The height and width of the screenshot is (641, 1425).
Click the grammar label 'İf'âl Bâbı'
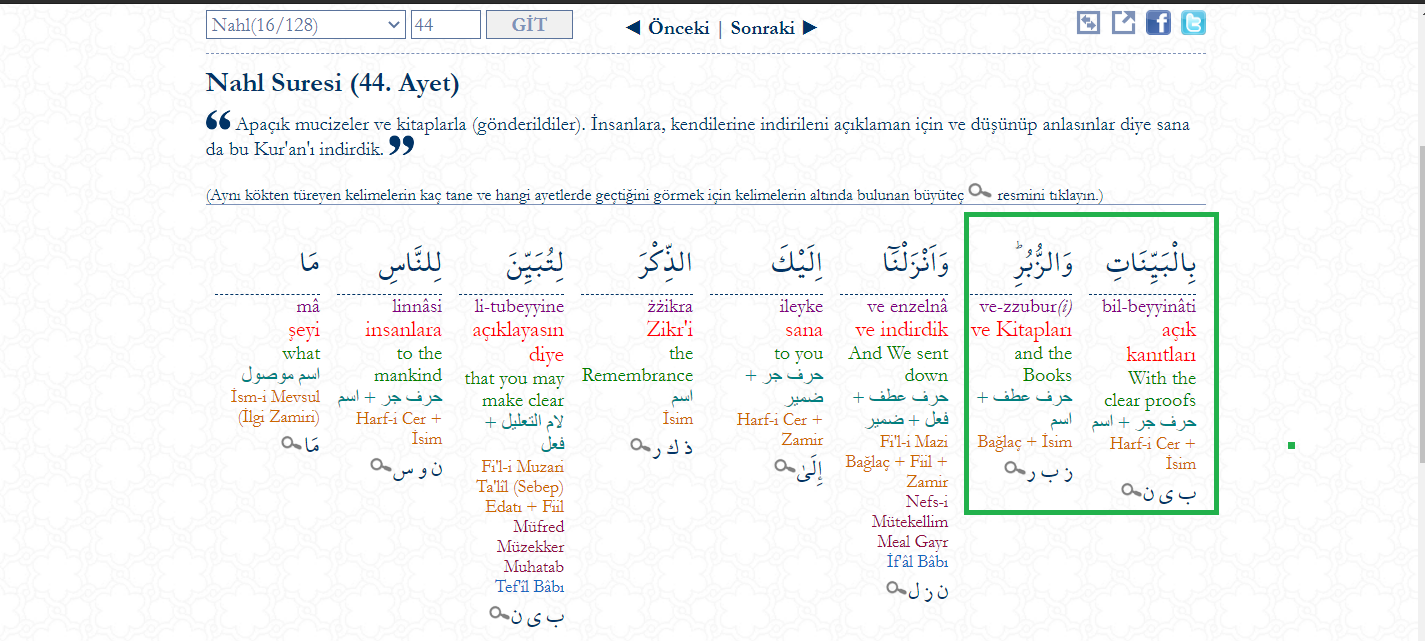[917, 561]
